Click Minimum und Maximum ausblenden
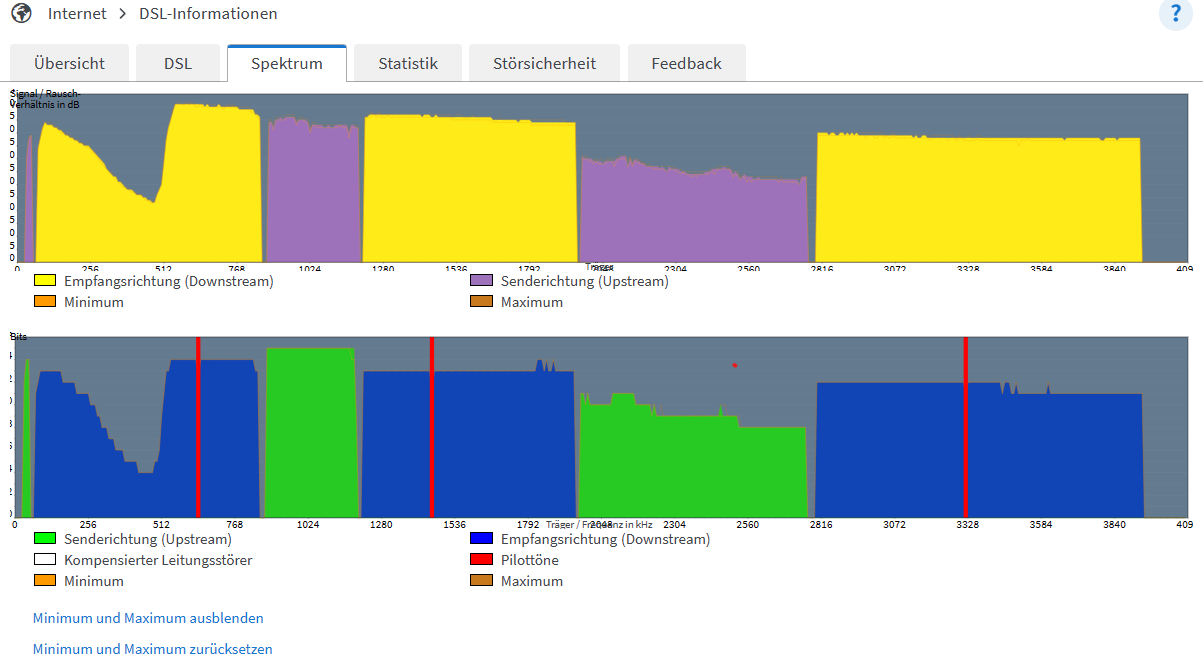The image size is (1203, 664). (147, 618)
